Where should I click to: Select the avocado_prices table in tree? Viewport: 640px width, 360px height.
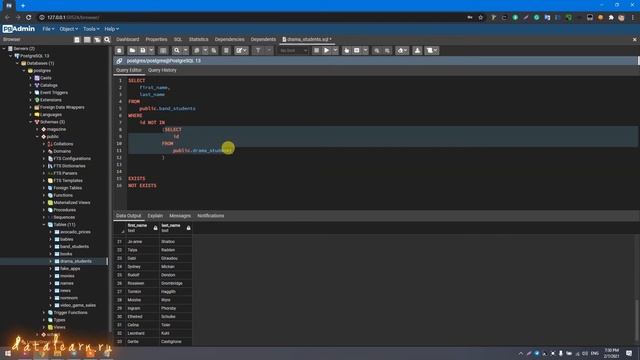coord(75,232)
